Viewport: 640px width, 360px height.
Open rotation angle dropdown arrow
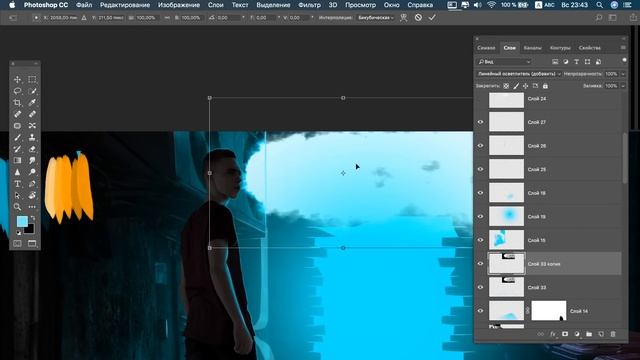tap(243, 18)
